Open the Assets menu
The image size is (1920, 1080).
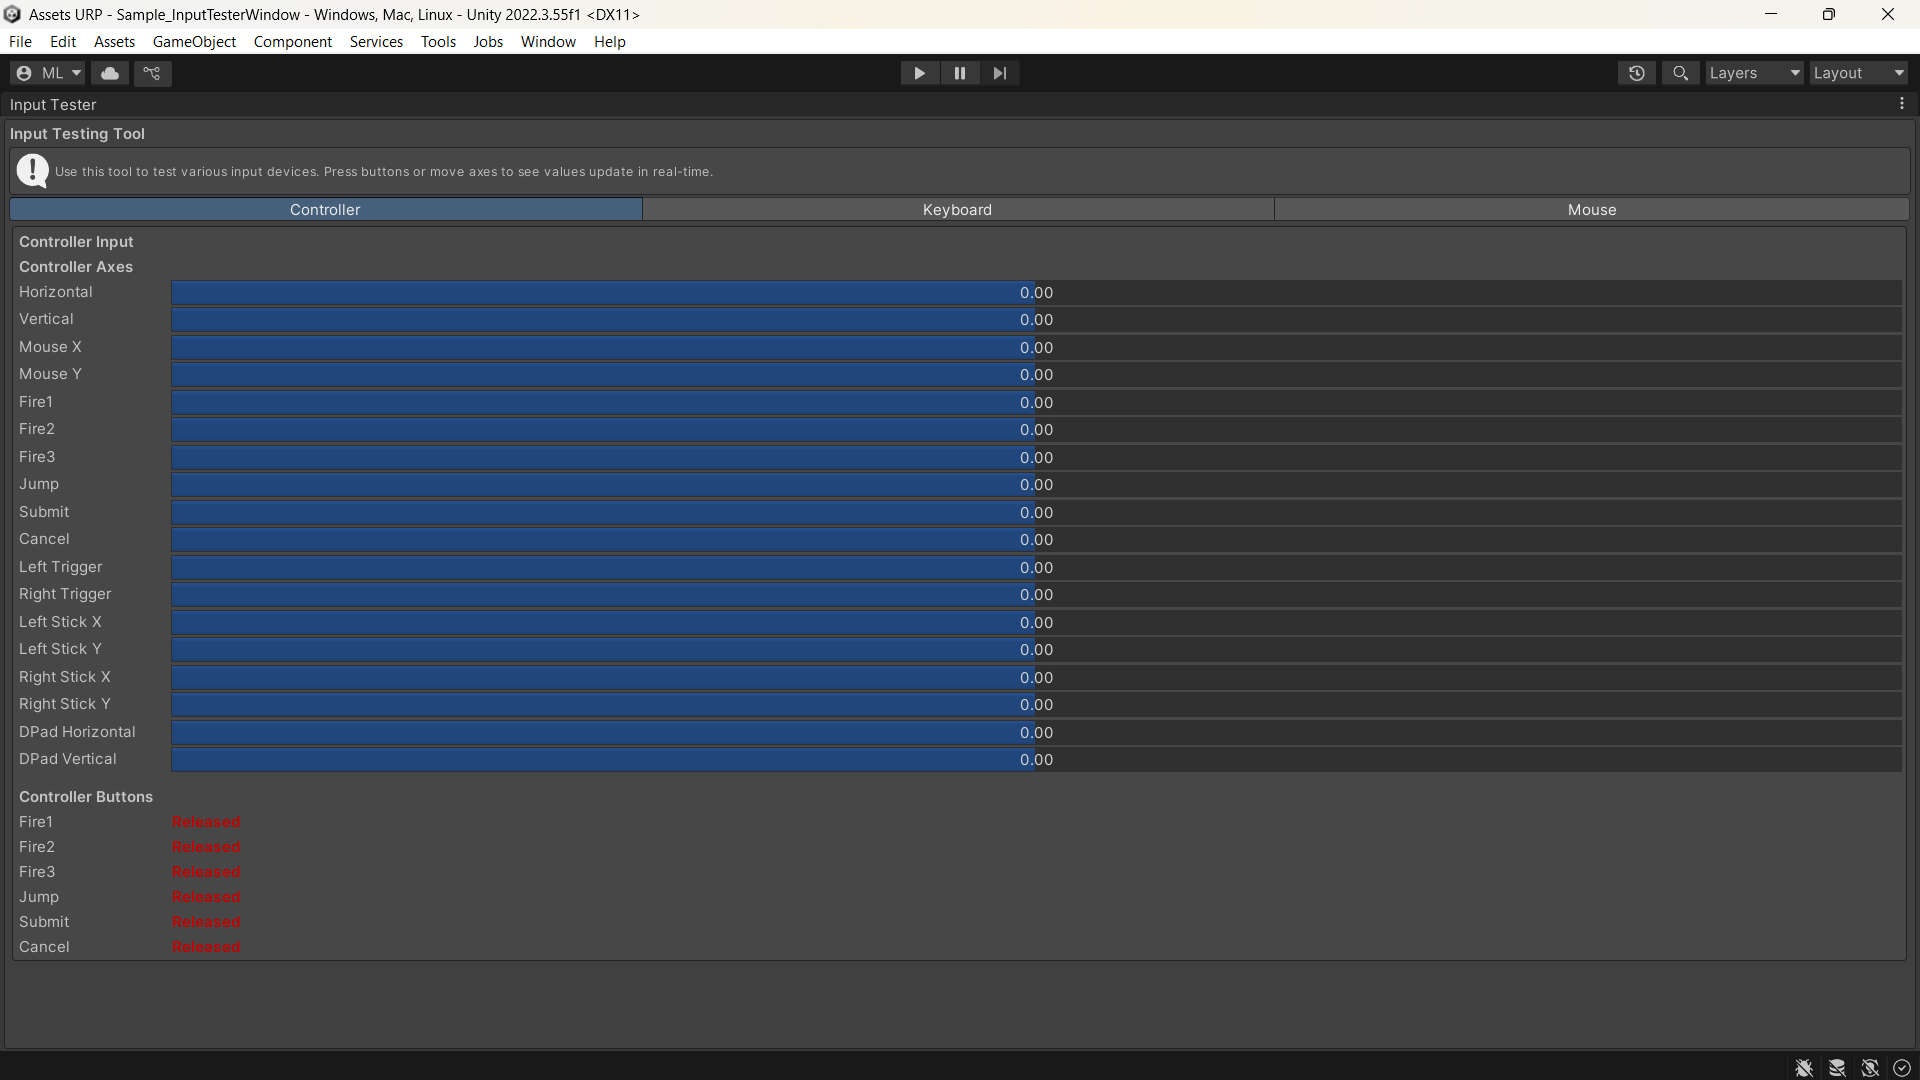115,42
